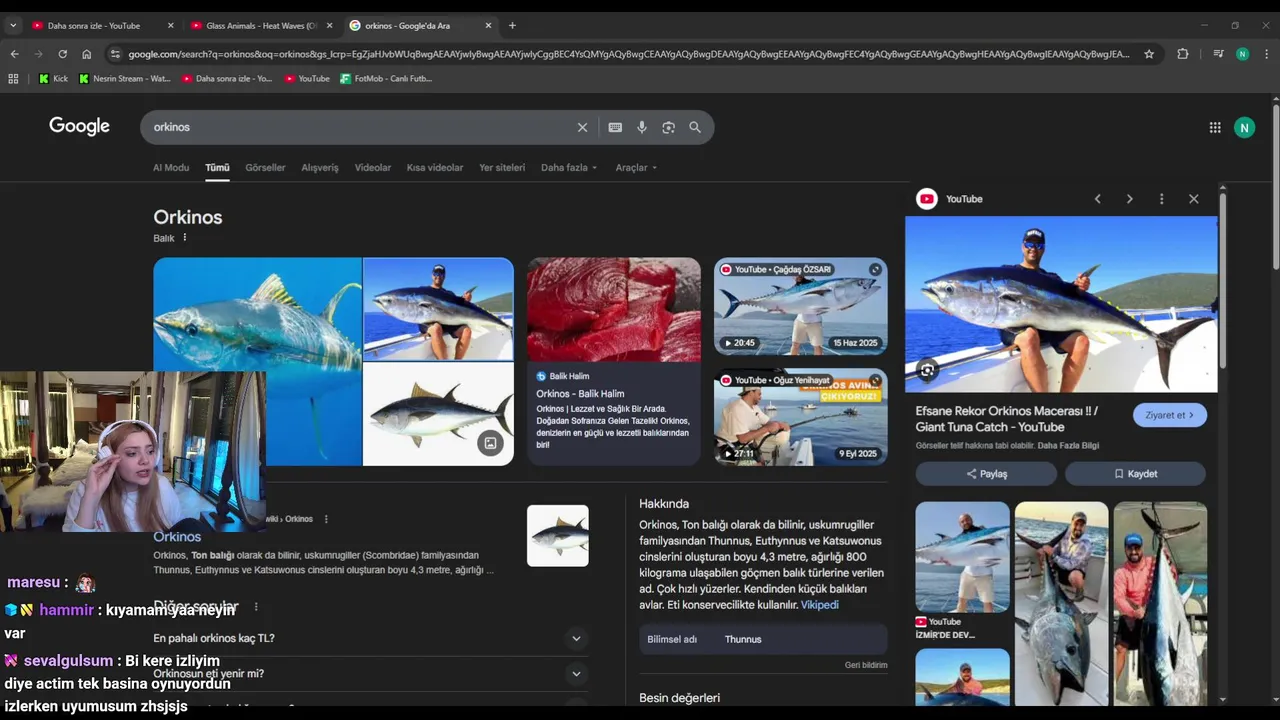
Task: Open İZMİR'DE DEV related YouTube image
Action: pos(963,570)
